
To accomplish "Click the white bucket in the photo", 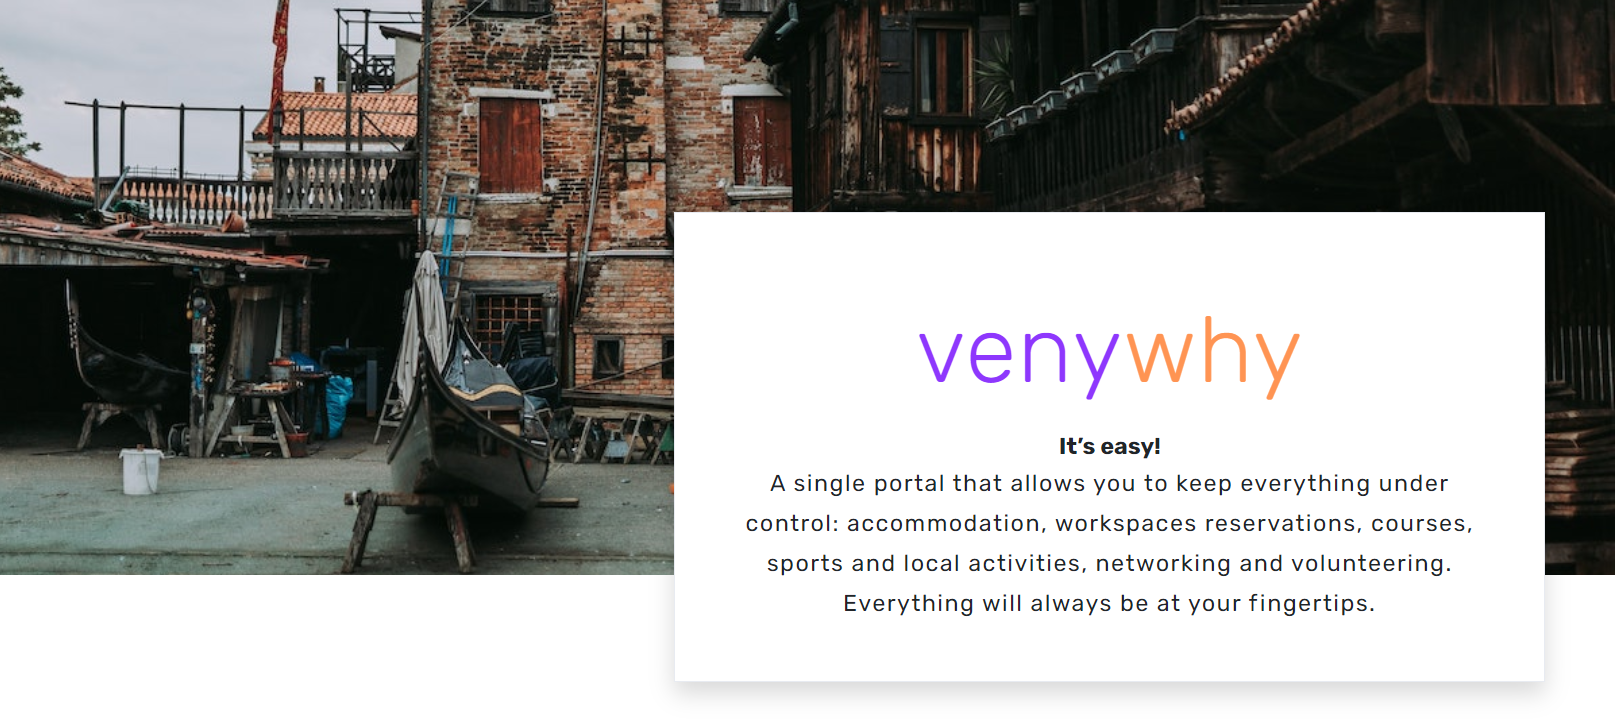I will point(140,471).
